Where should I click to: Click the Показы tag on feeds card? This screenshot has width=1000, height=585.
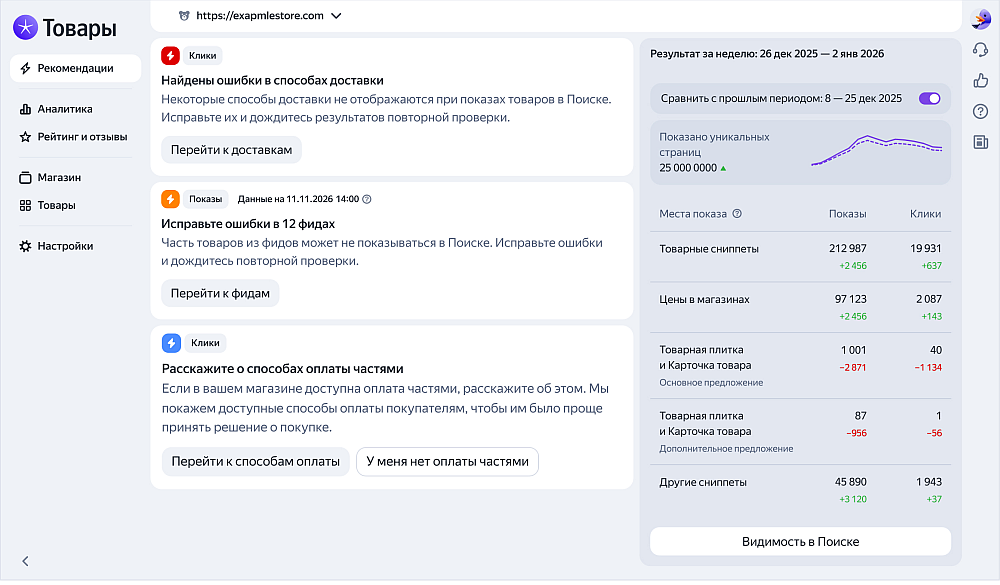coord(205,199)
